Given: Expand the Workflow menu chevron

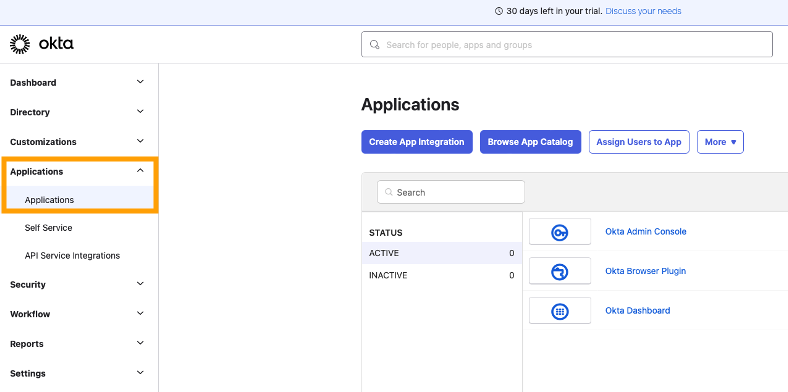Looking at the screenshot, I should 140,314.
